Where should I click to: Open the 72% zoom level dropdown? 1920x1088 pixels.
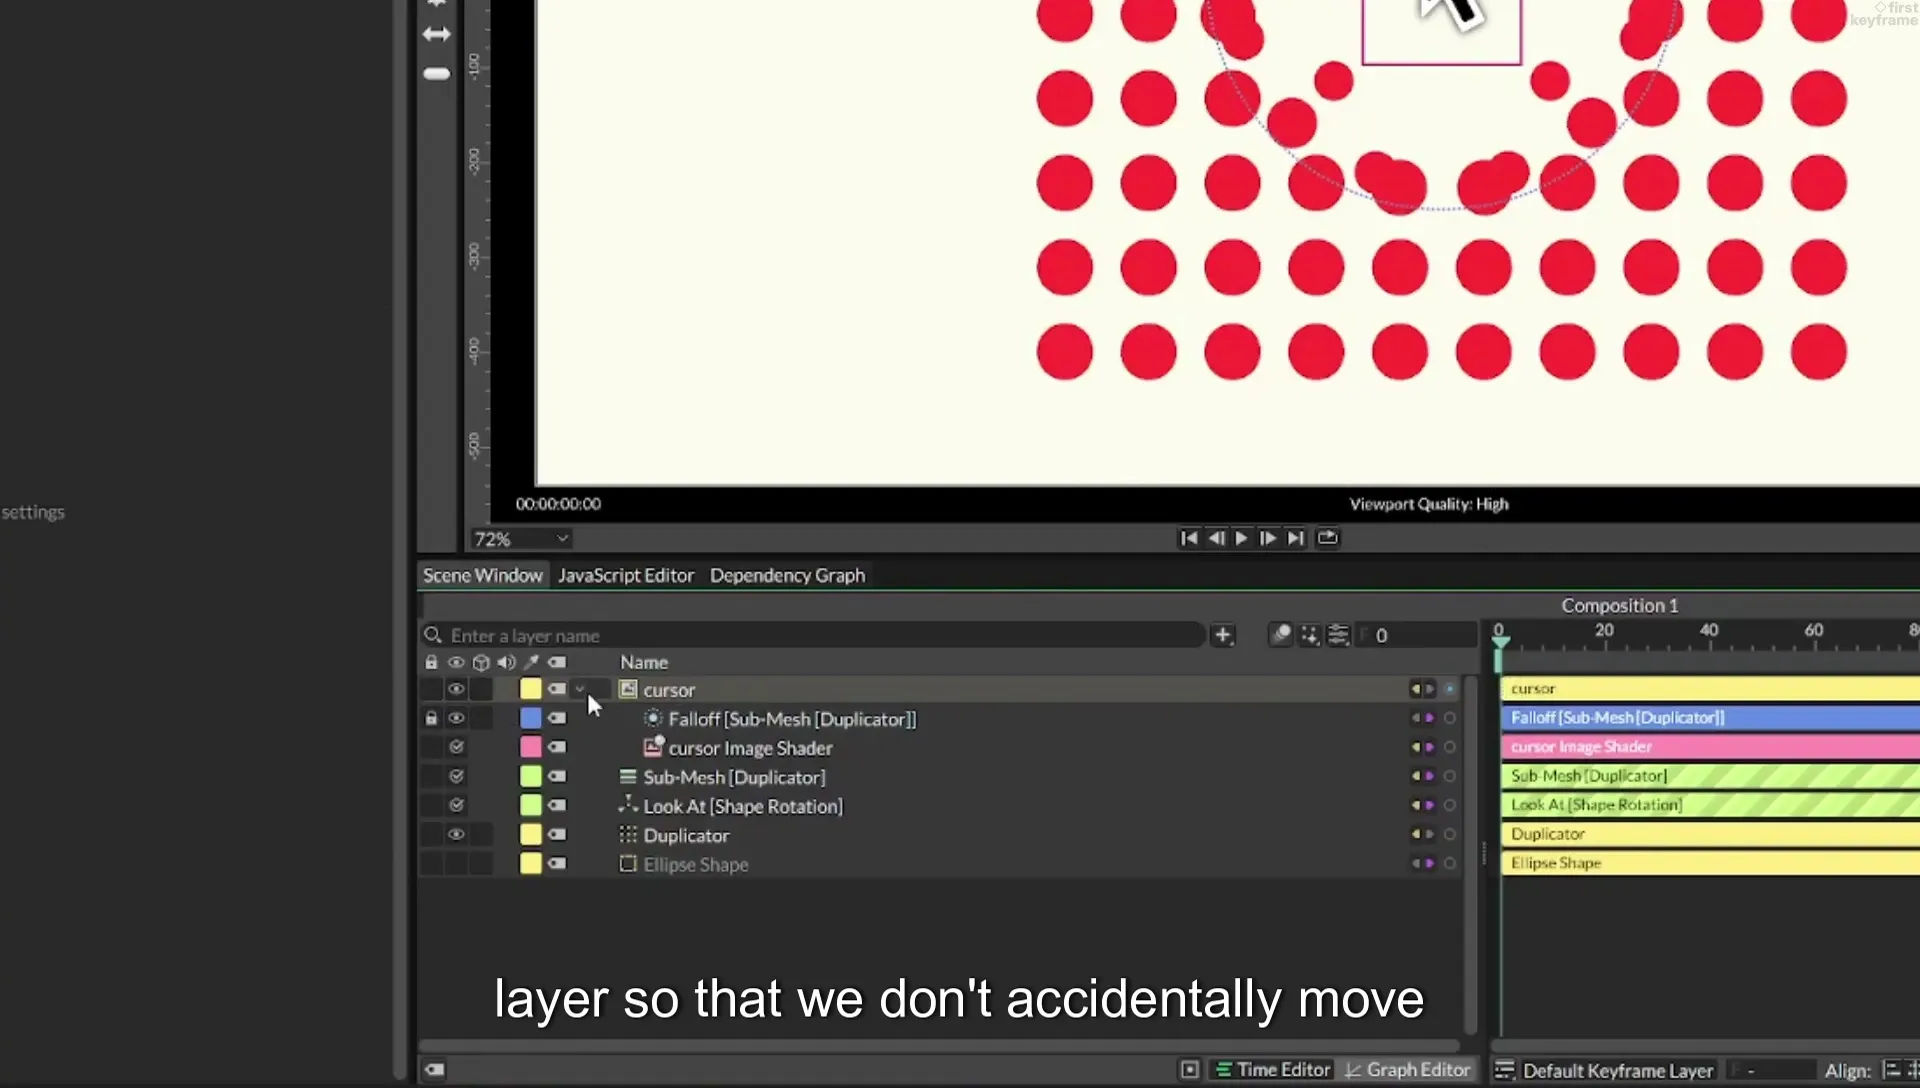(x=522, y=539)
